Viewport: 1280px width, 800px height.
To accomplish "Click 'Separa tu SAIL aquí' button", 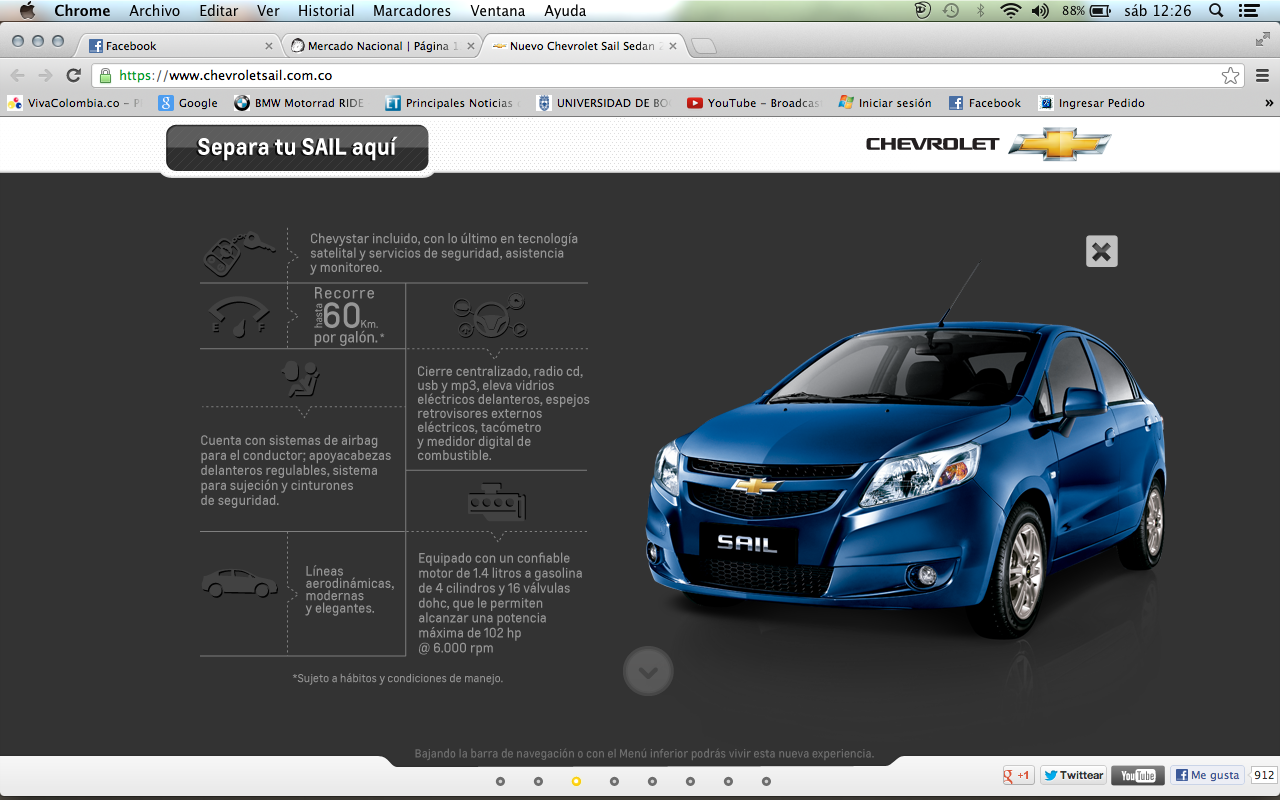I will click(x=297, y=148).
